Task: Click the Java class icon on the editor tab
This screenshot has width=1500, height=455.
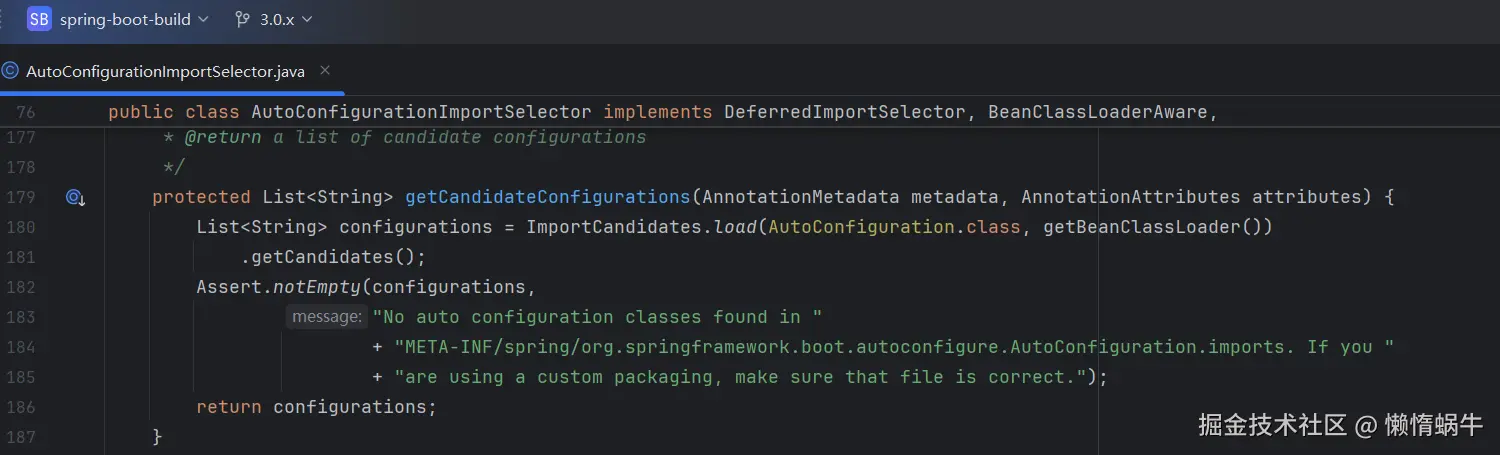Action: (x=10, y=71)
